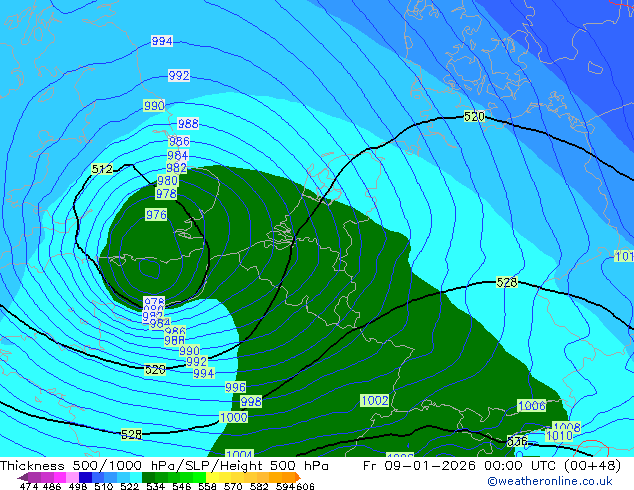634x490 pixels.
Task: Click the 1010 isobar label
Action: tap(559, 435)
